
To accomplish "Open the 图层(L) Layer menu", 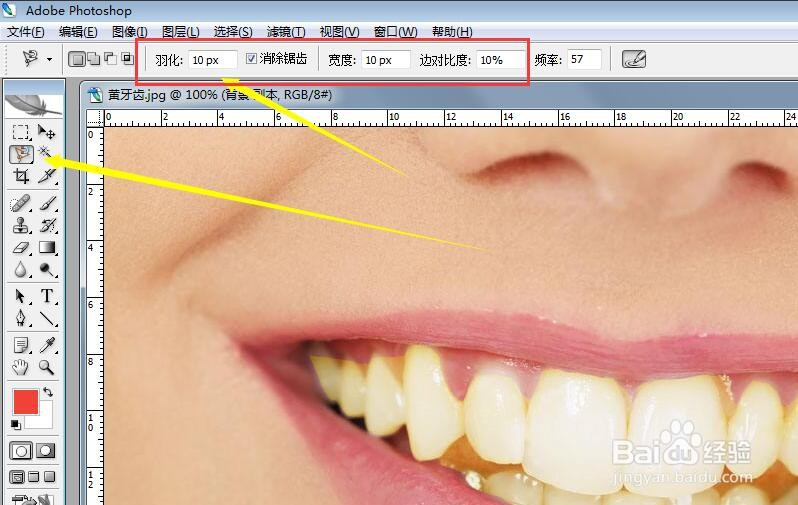I will click(x=180, y=32).
